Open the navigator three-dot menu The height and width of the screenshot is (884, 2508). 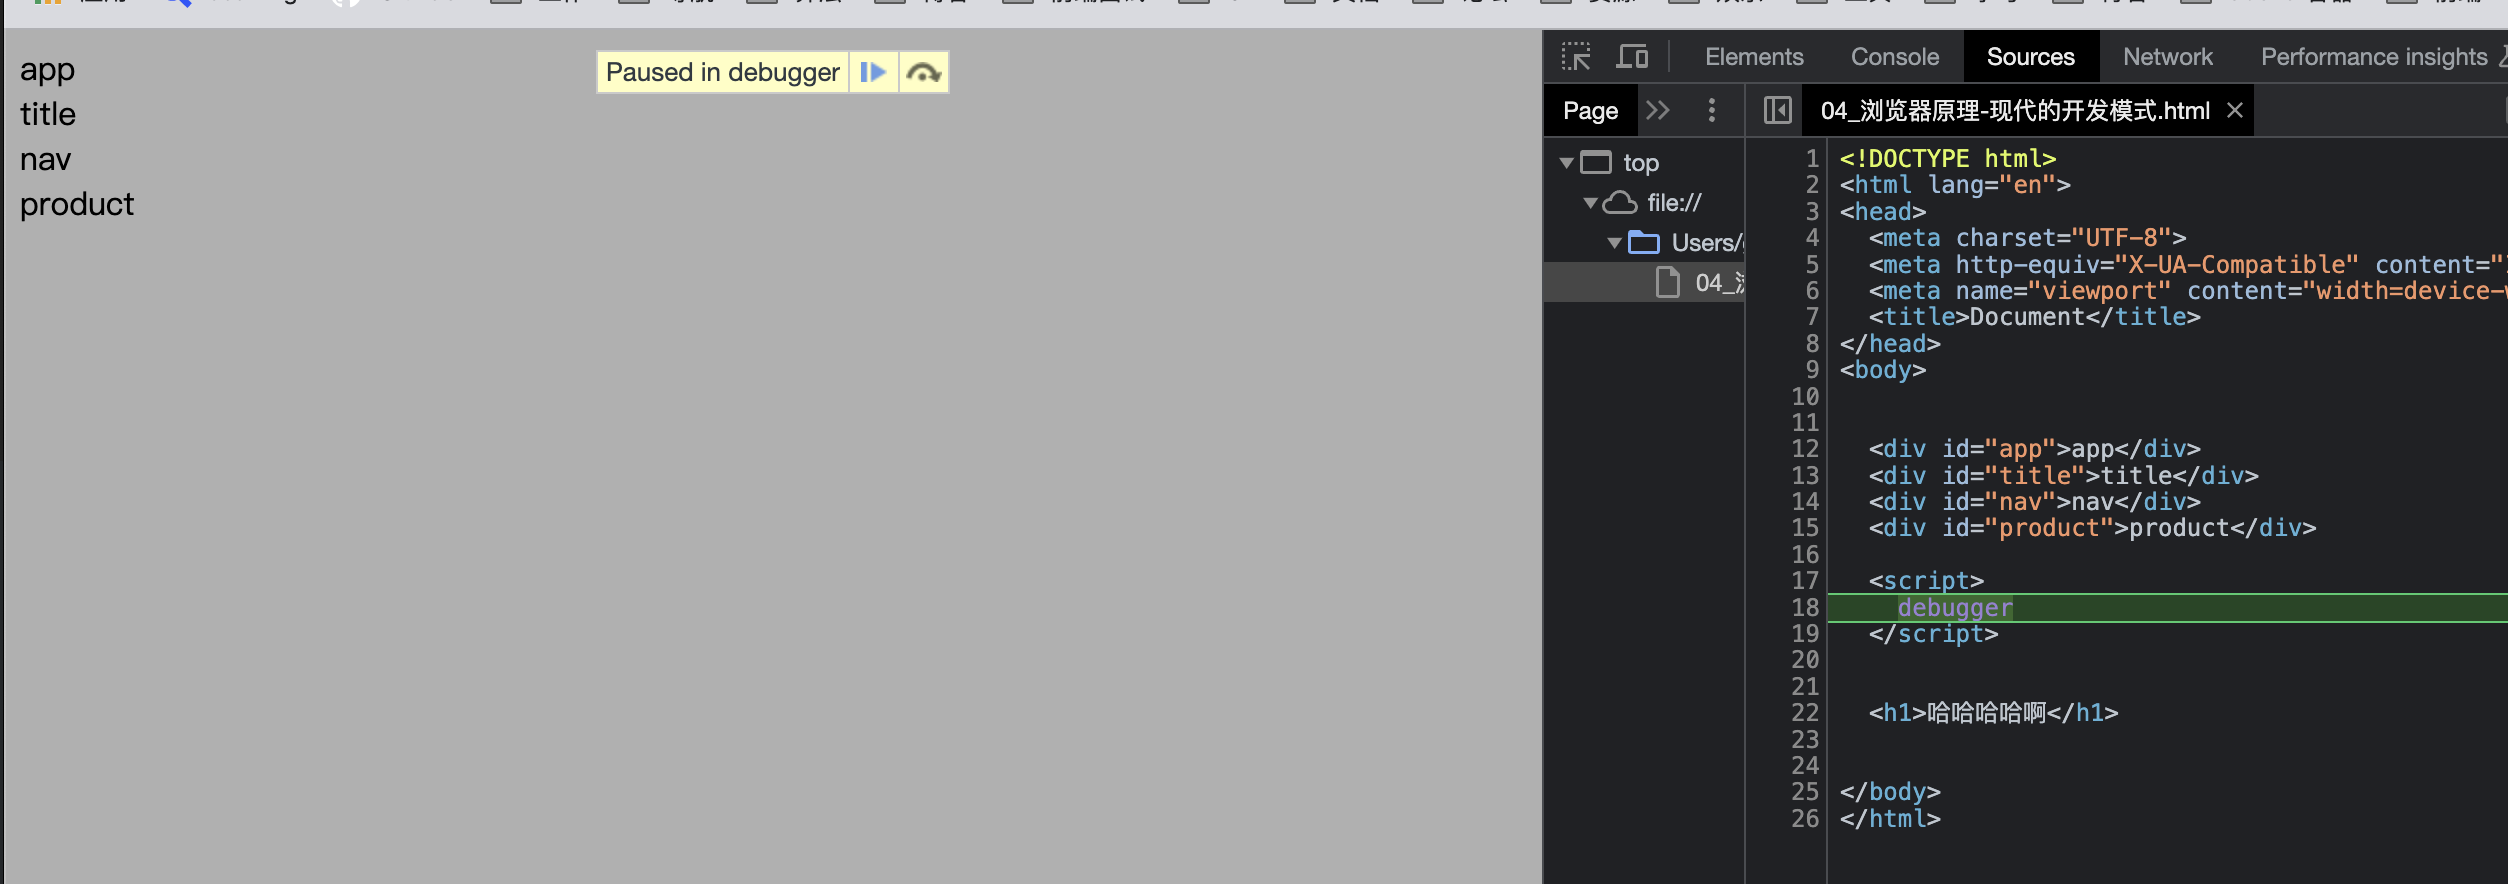click(1712, 110)
